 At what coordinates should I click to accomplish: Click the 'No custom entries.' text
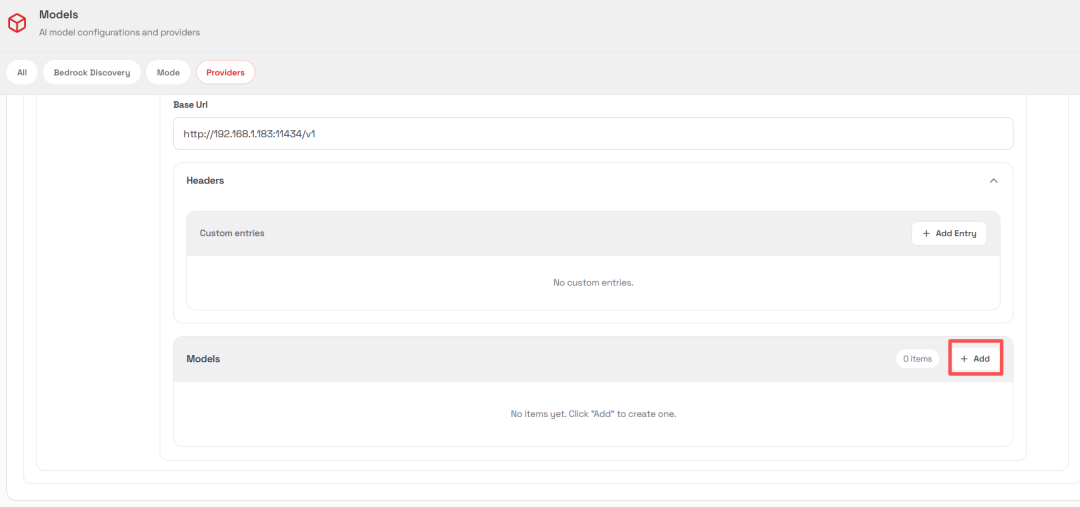(593, 283)
